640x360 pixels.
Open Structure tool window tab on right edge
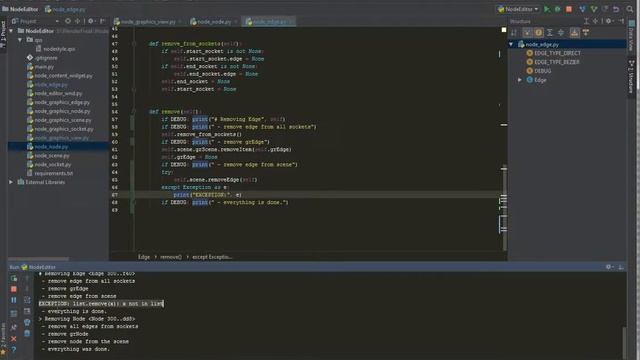point(632,77)
